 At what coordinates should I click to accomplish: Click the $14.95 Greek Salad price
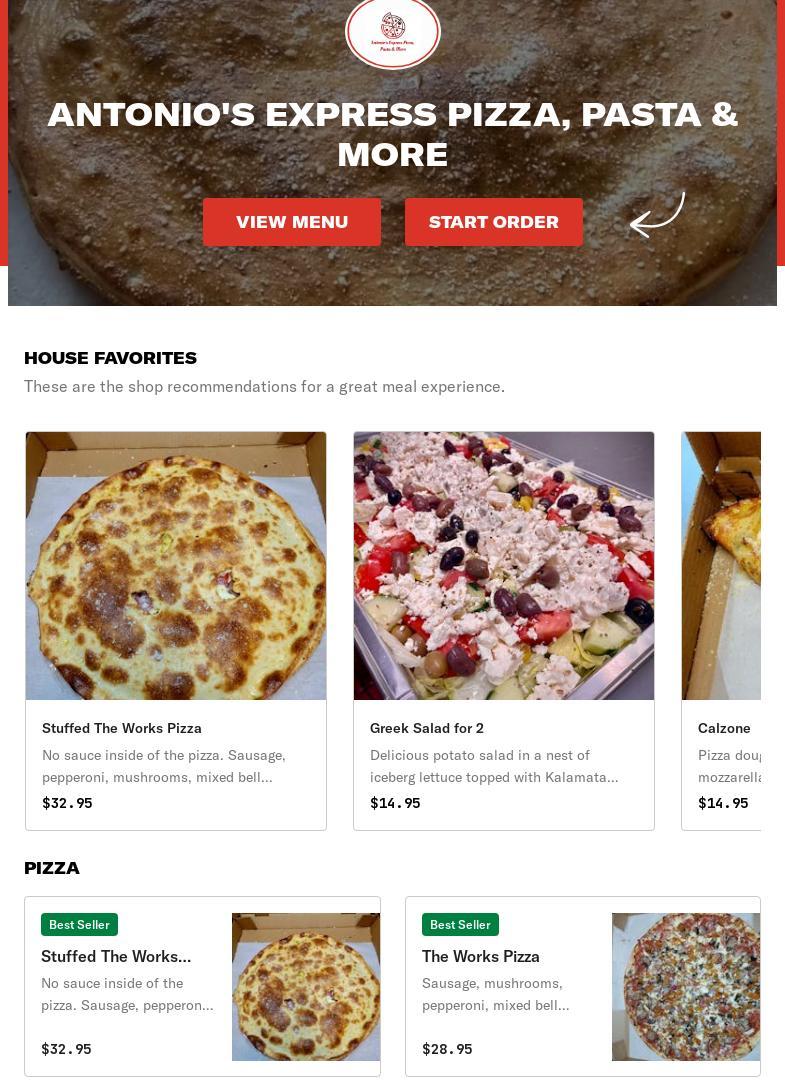point(395,803)
